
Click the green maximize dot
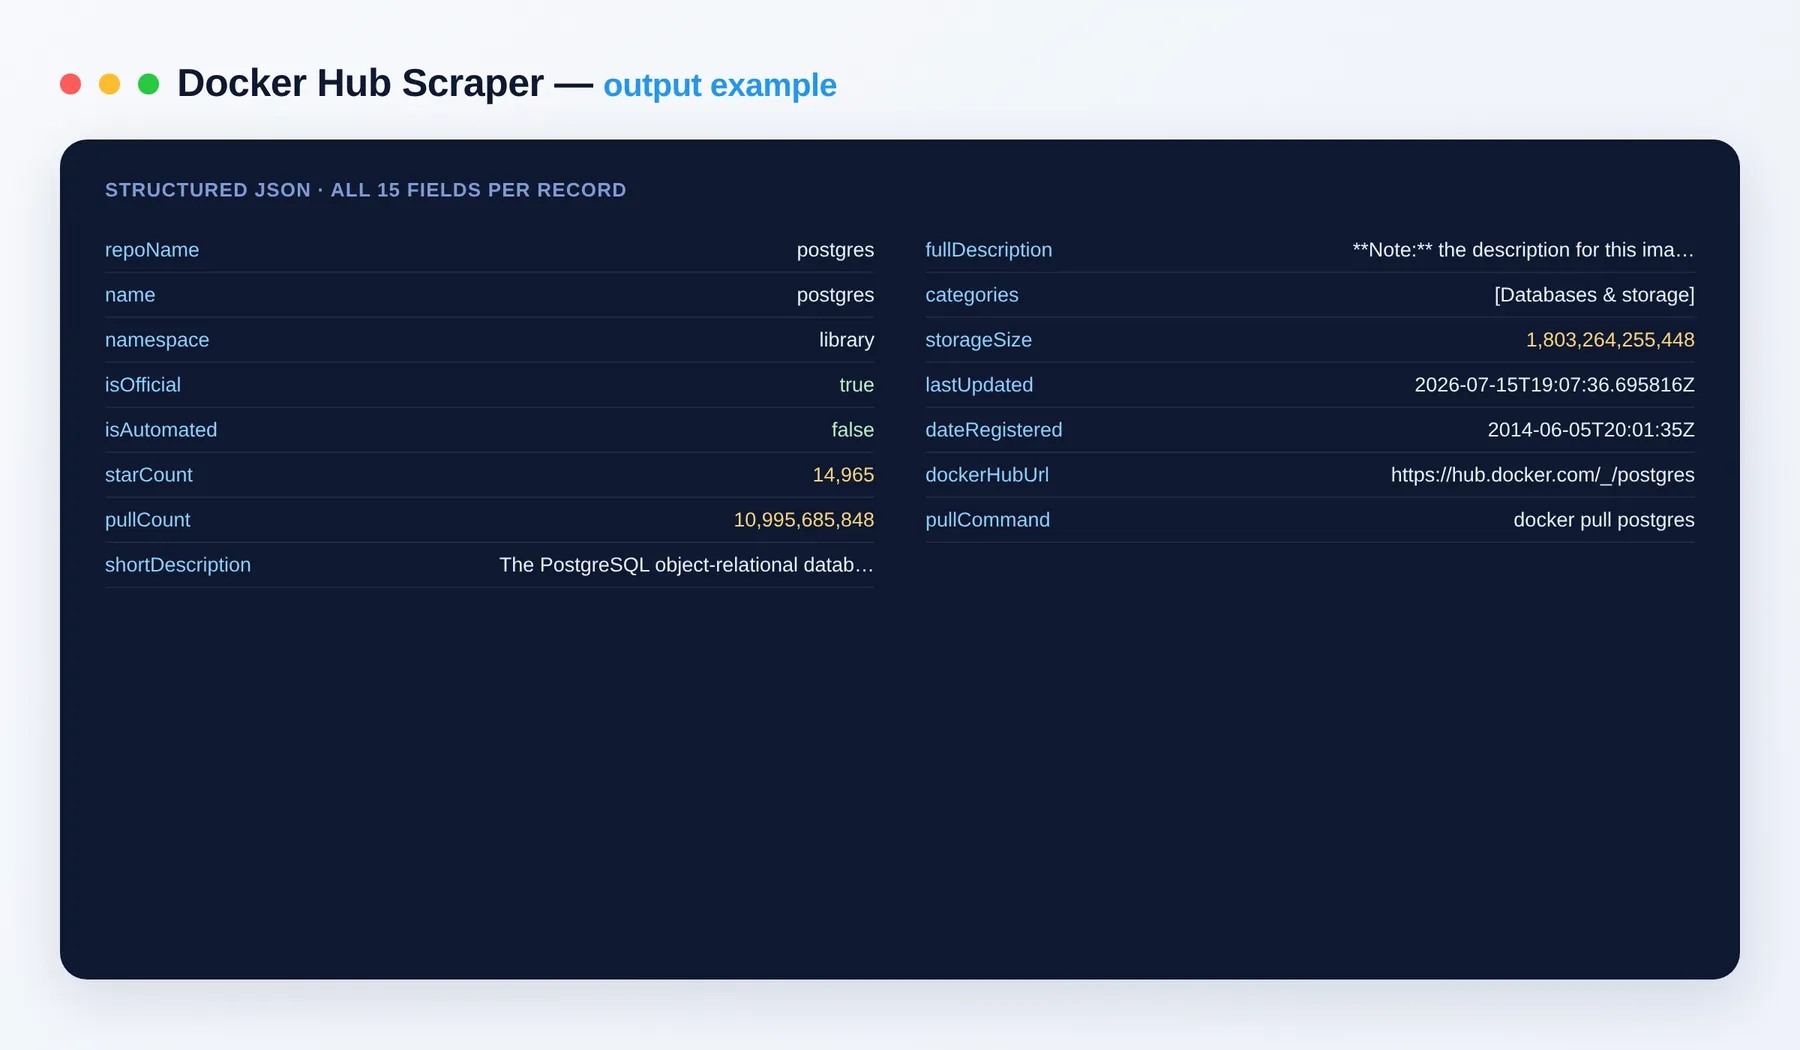coord(148,84)
